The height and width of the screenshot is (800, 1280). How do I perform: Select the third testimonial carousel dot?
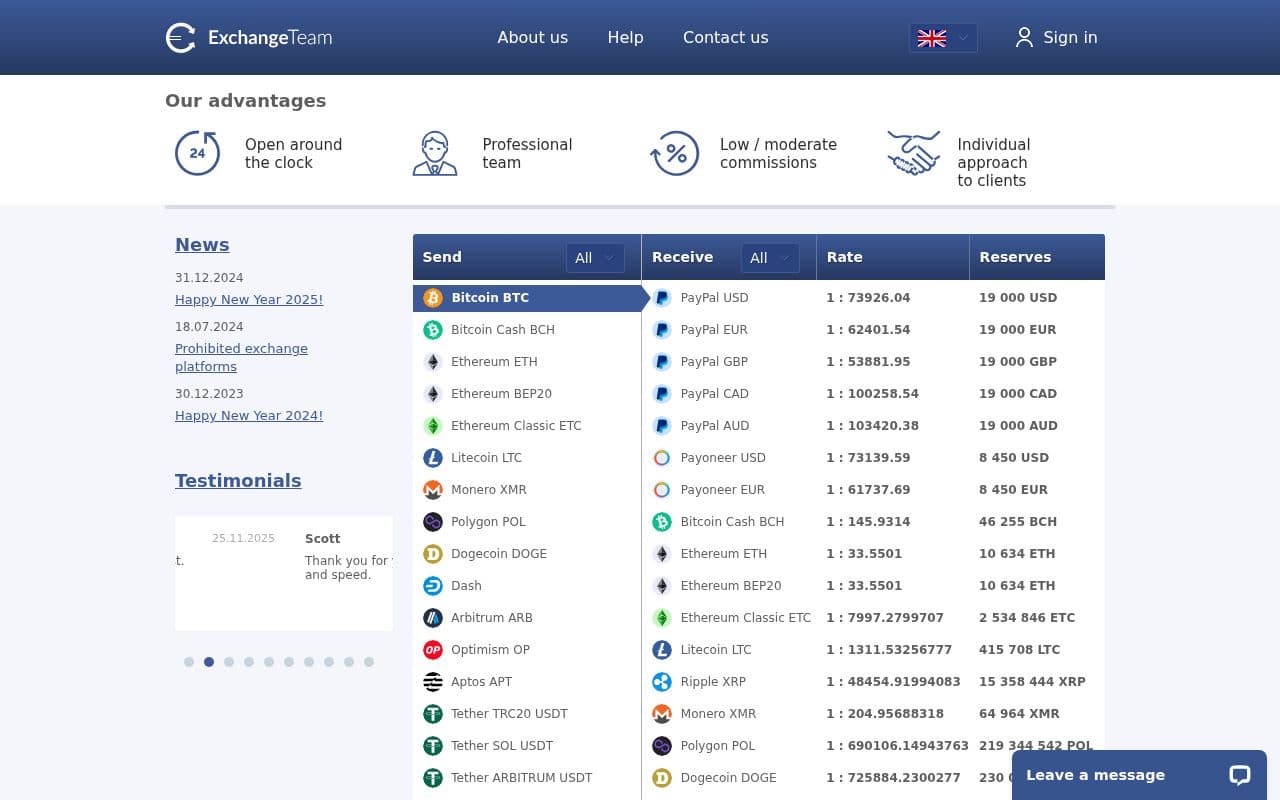pyautogui.click(x=229, y=662)
